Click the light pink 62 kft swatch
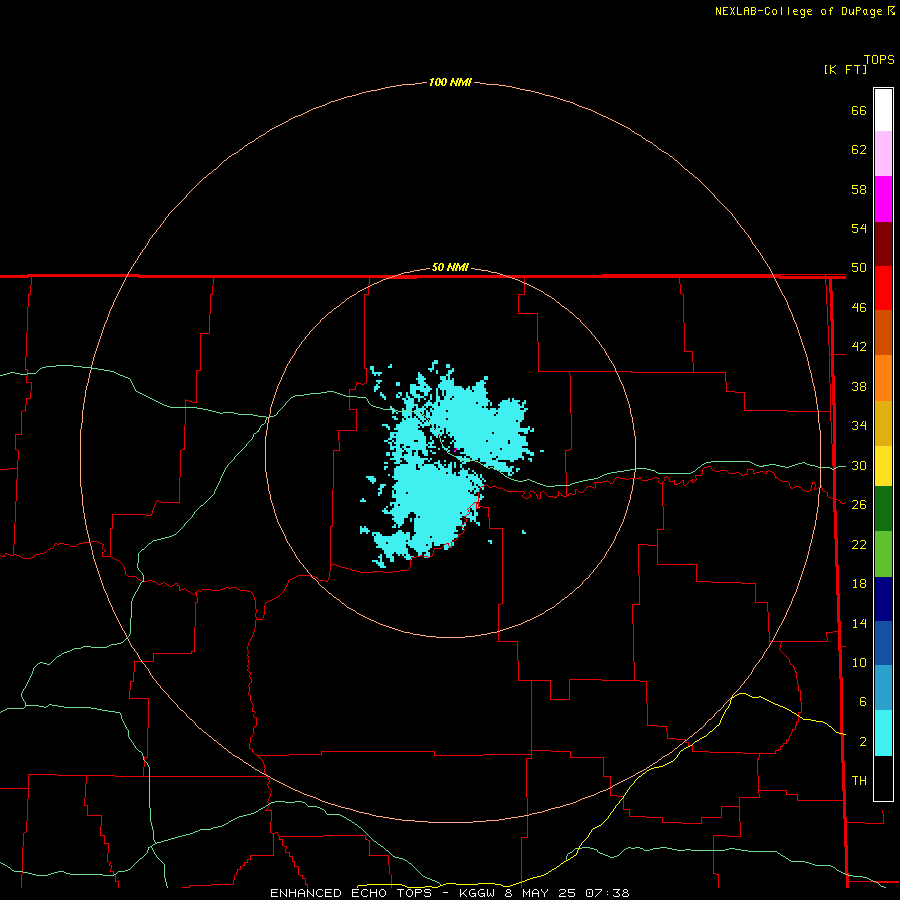This screenshot has height=900, width=900. 883,154
